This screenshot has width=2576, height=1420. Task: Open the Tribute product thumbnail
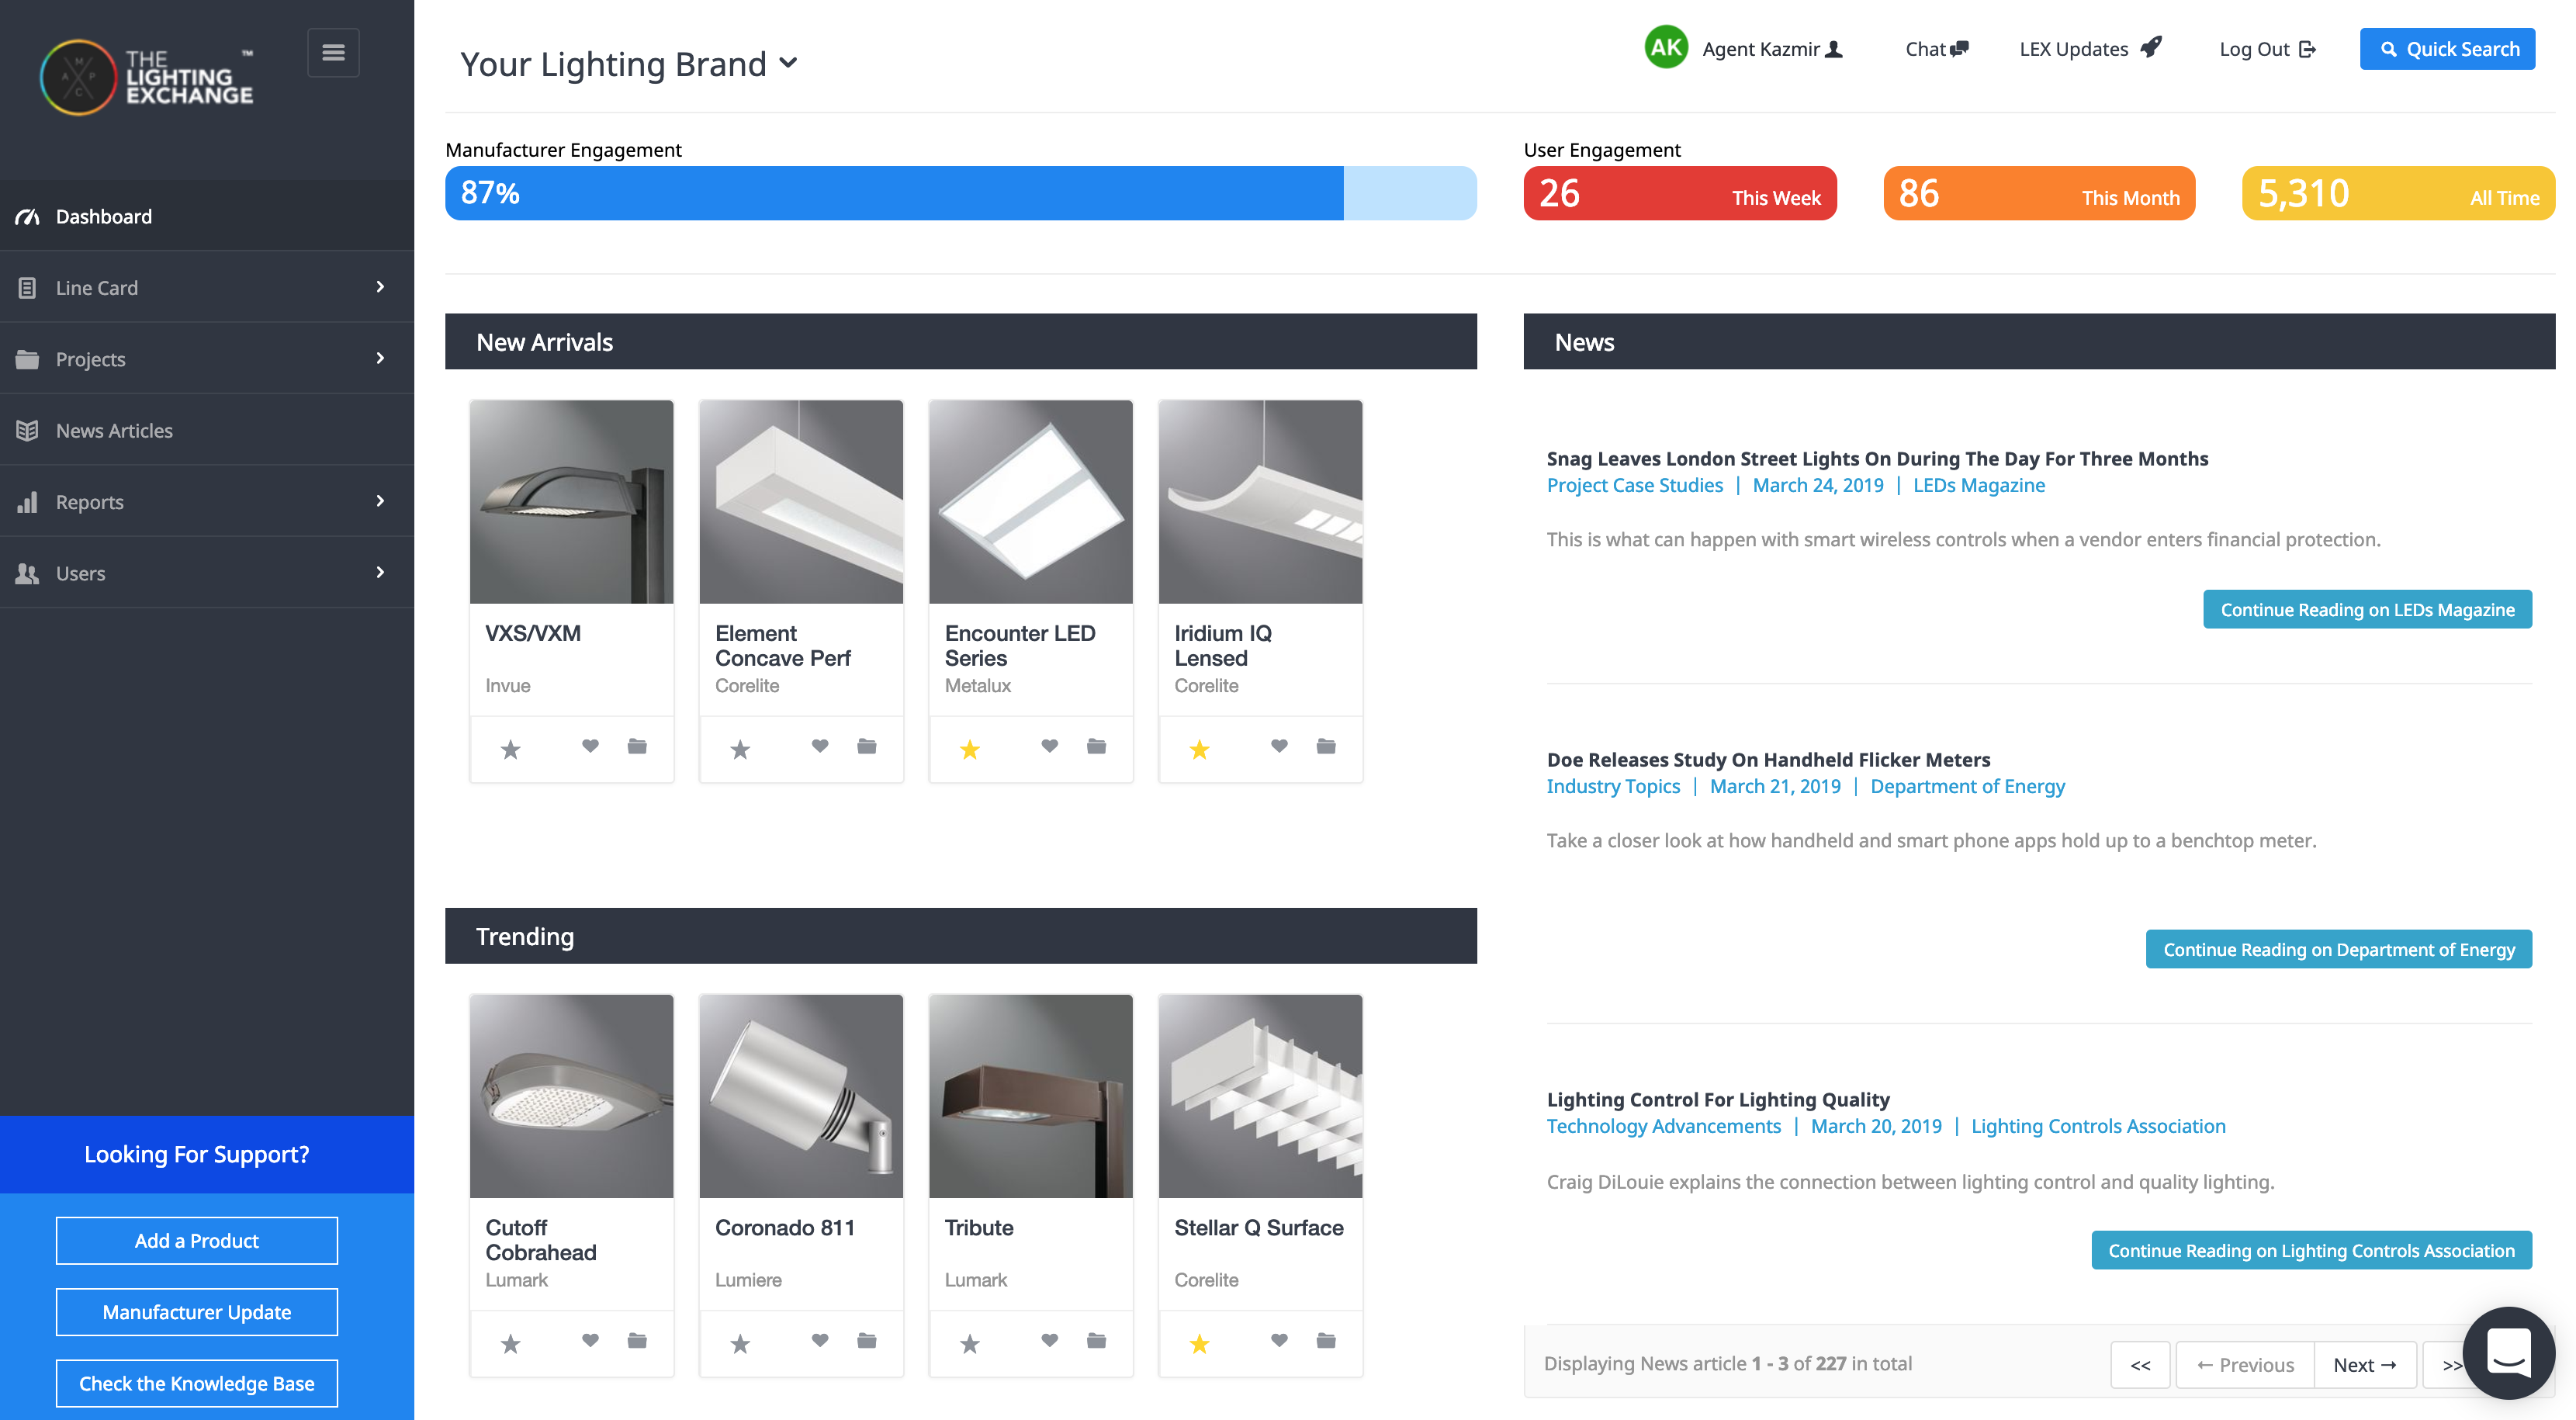pyautogui.click(x=1030, y=1096)
